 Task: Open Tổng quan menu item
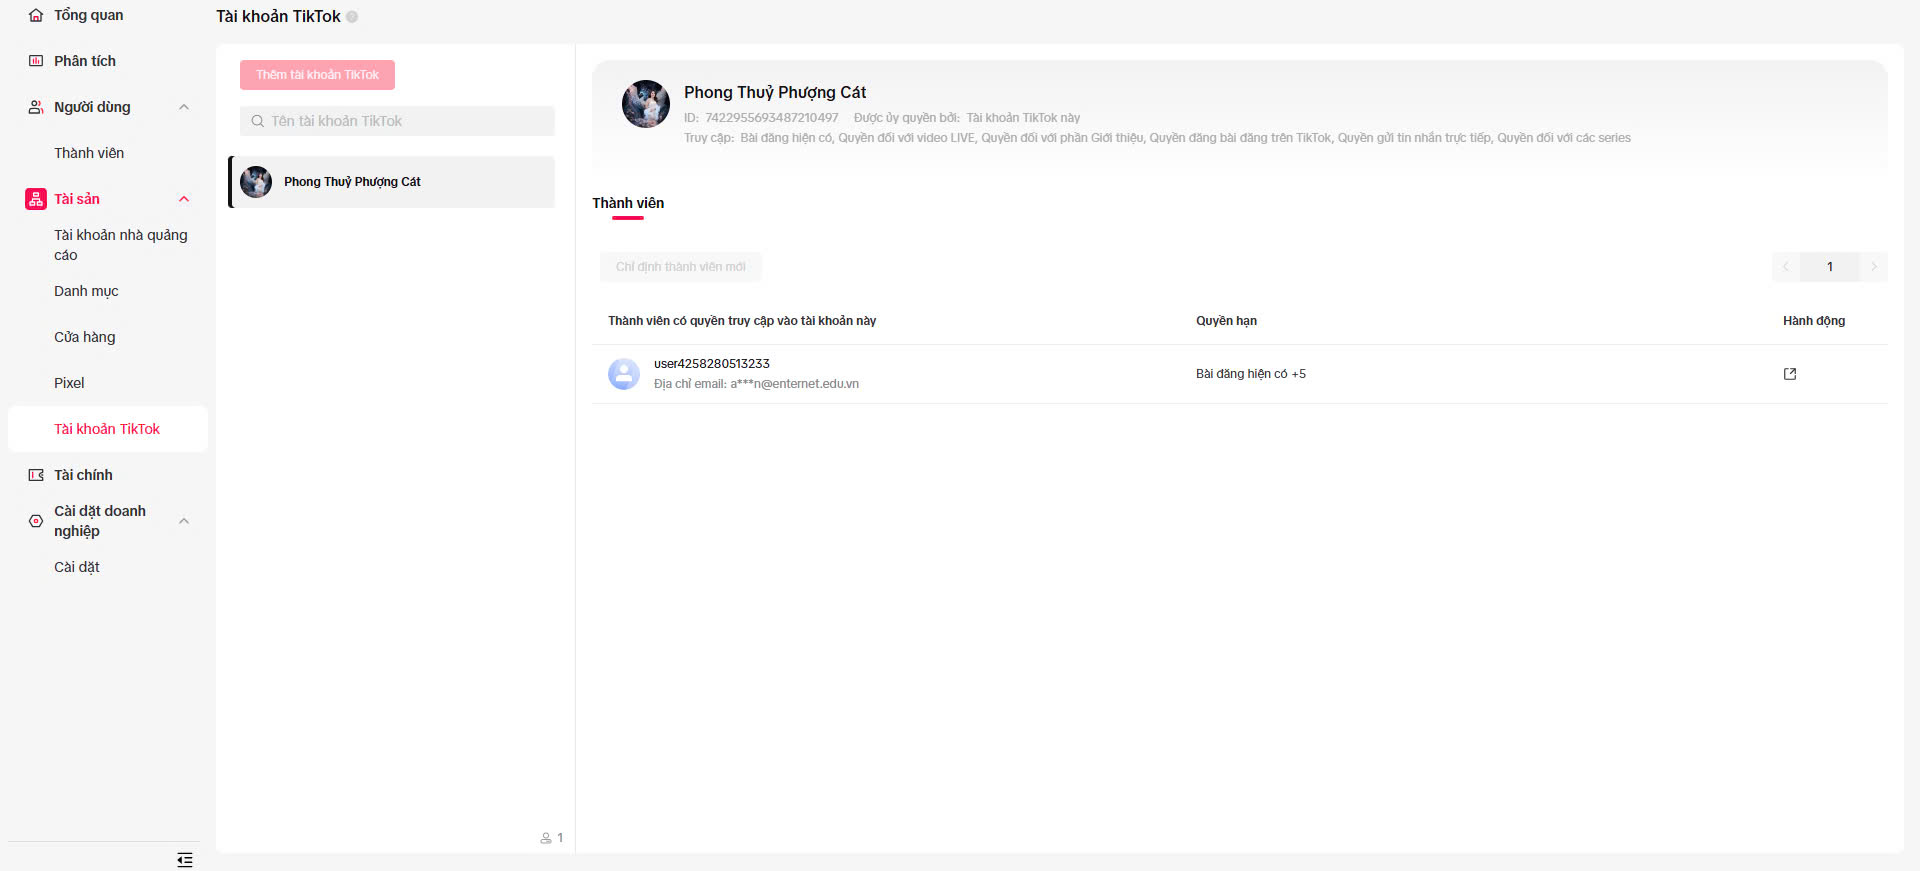click(89, 15)
